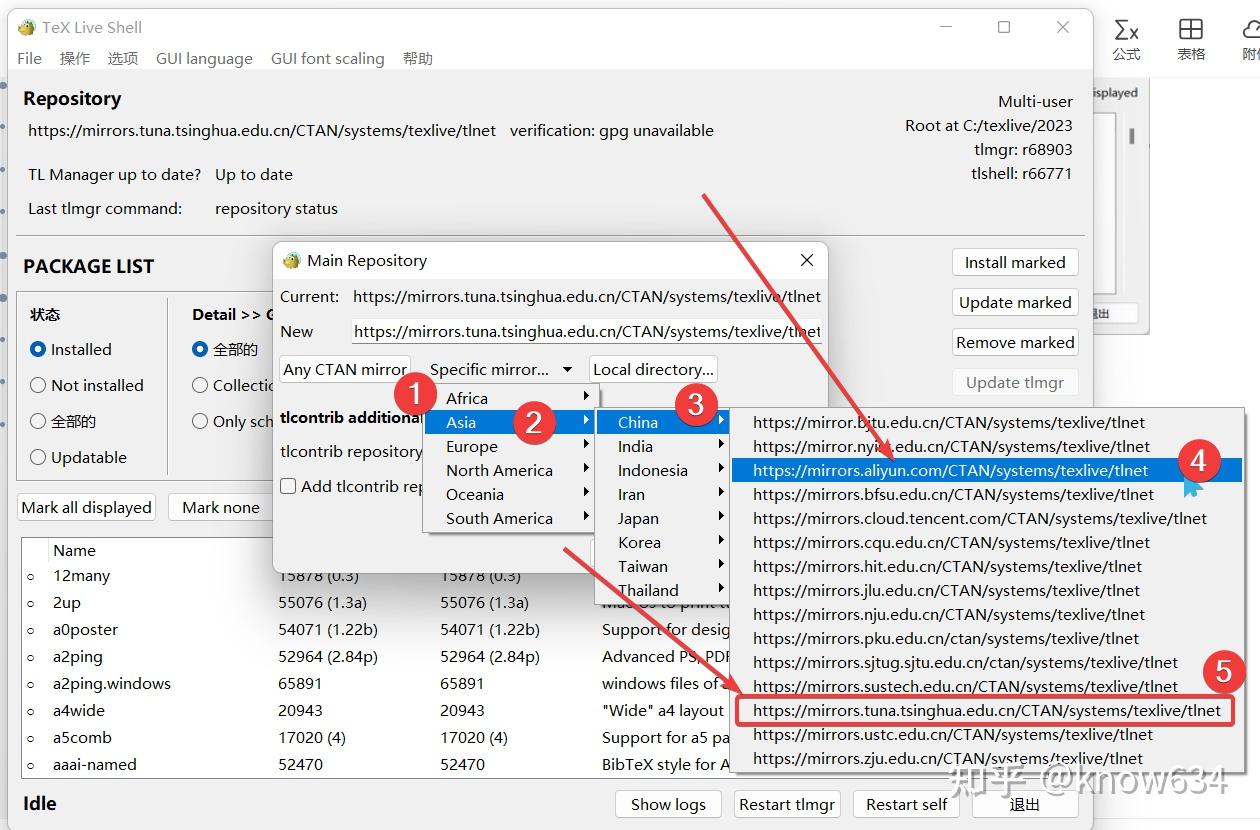Image resolution: width=1260 pixels, height=830 pixels.
Task: Click the 表格 table icon in background window
Action: (x=1191, y=39)
